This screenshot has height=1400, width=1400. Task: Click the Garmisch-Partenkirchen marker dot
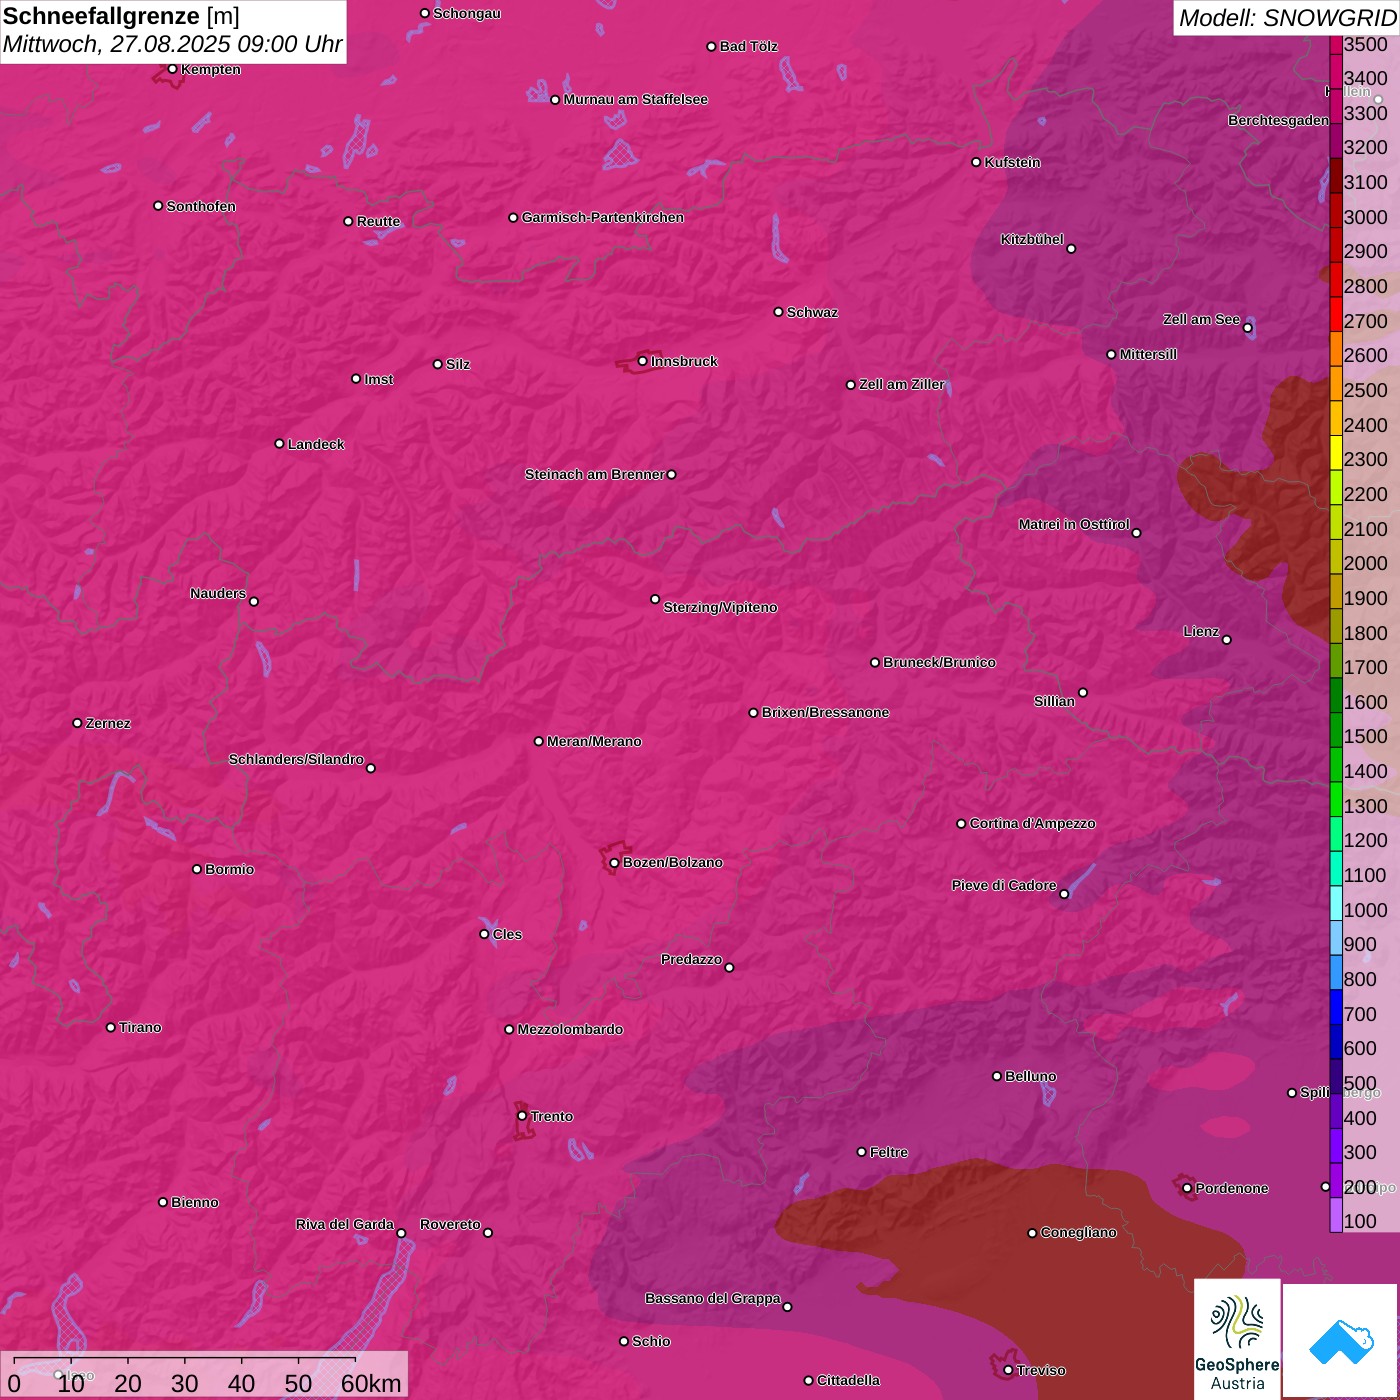(513, 218)
